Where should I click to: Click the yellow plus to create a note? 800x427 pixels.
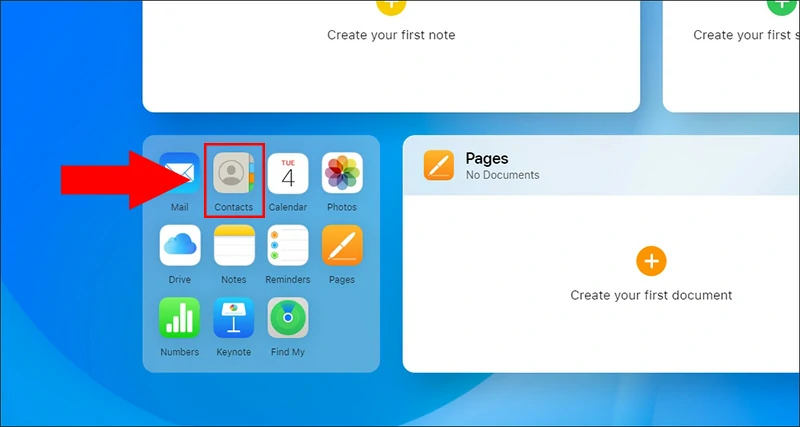(391, 5)
